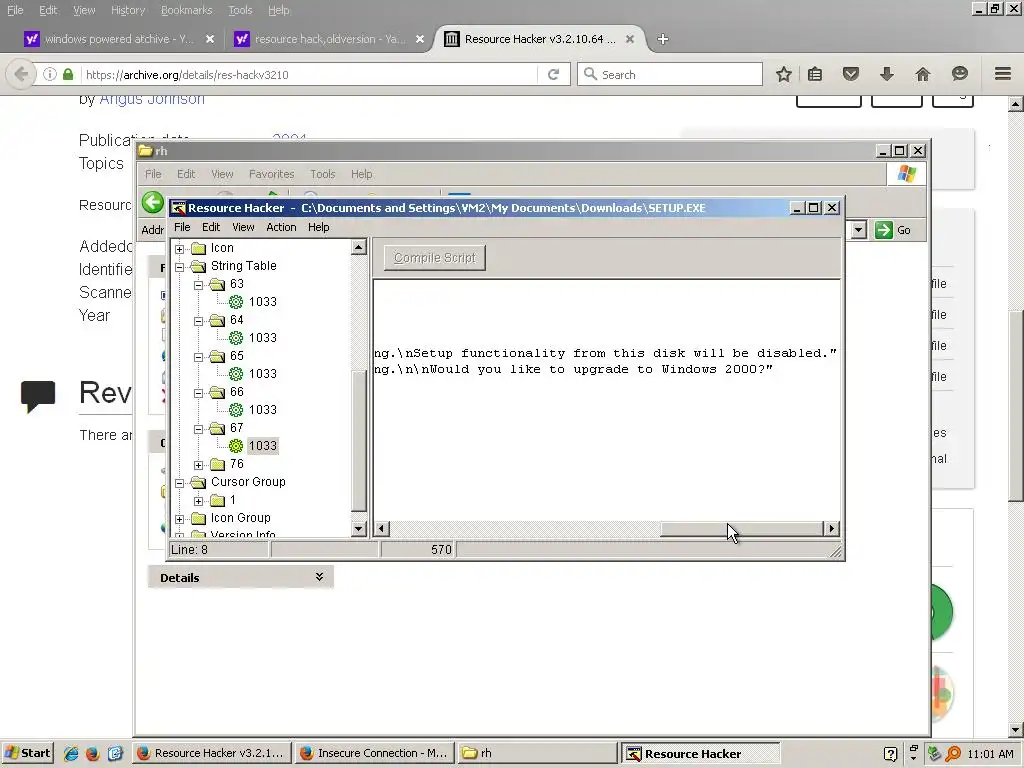
Task: Open Angus Johnson author link
Action: click(x=152, y=99)
